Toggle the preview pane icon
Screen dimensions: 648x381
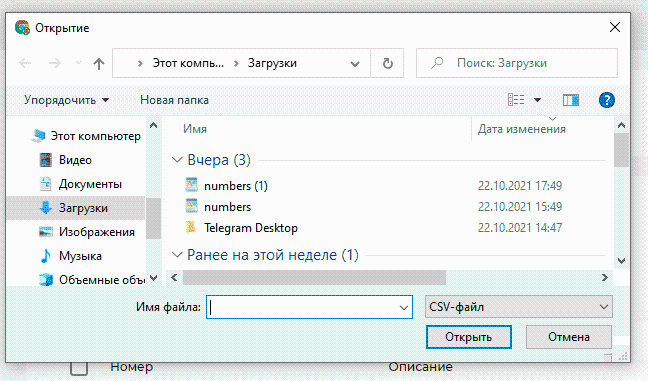(x=571, y=100)
